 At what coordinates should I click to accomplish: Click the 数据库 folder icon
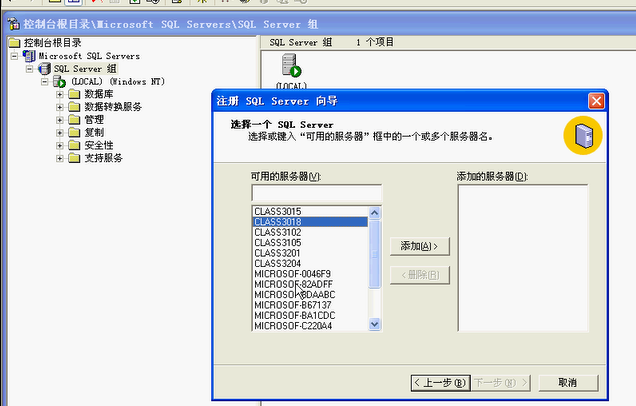click(74, 95)
